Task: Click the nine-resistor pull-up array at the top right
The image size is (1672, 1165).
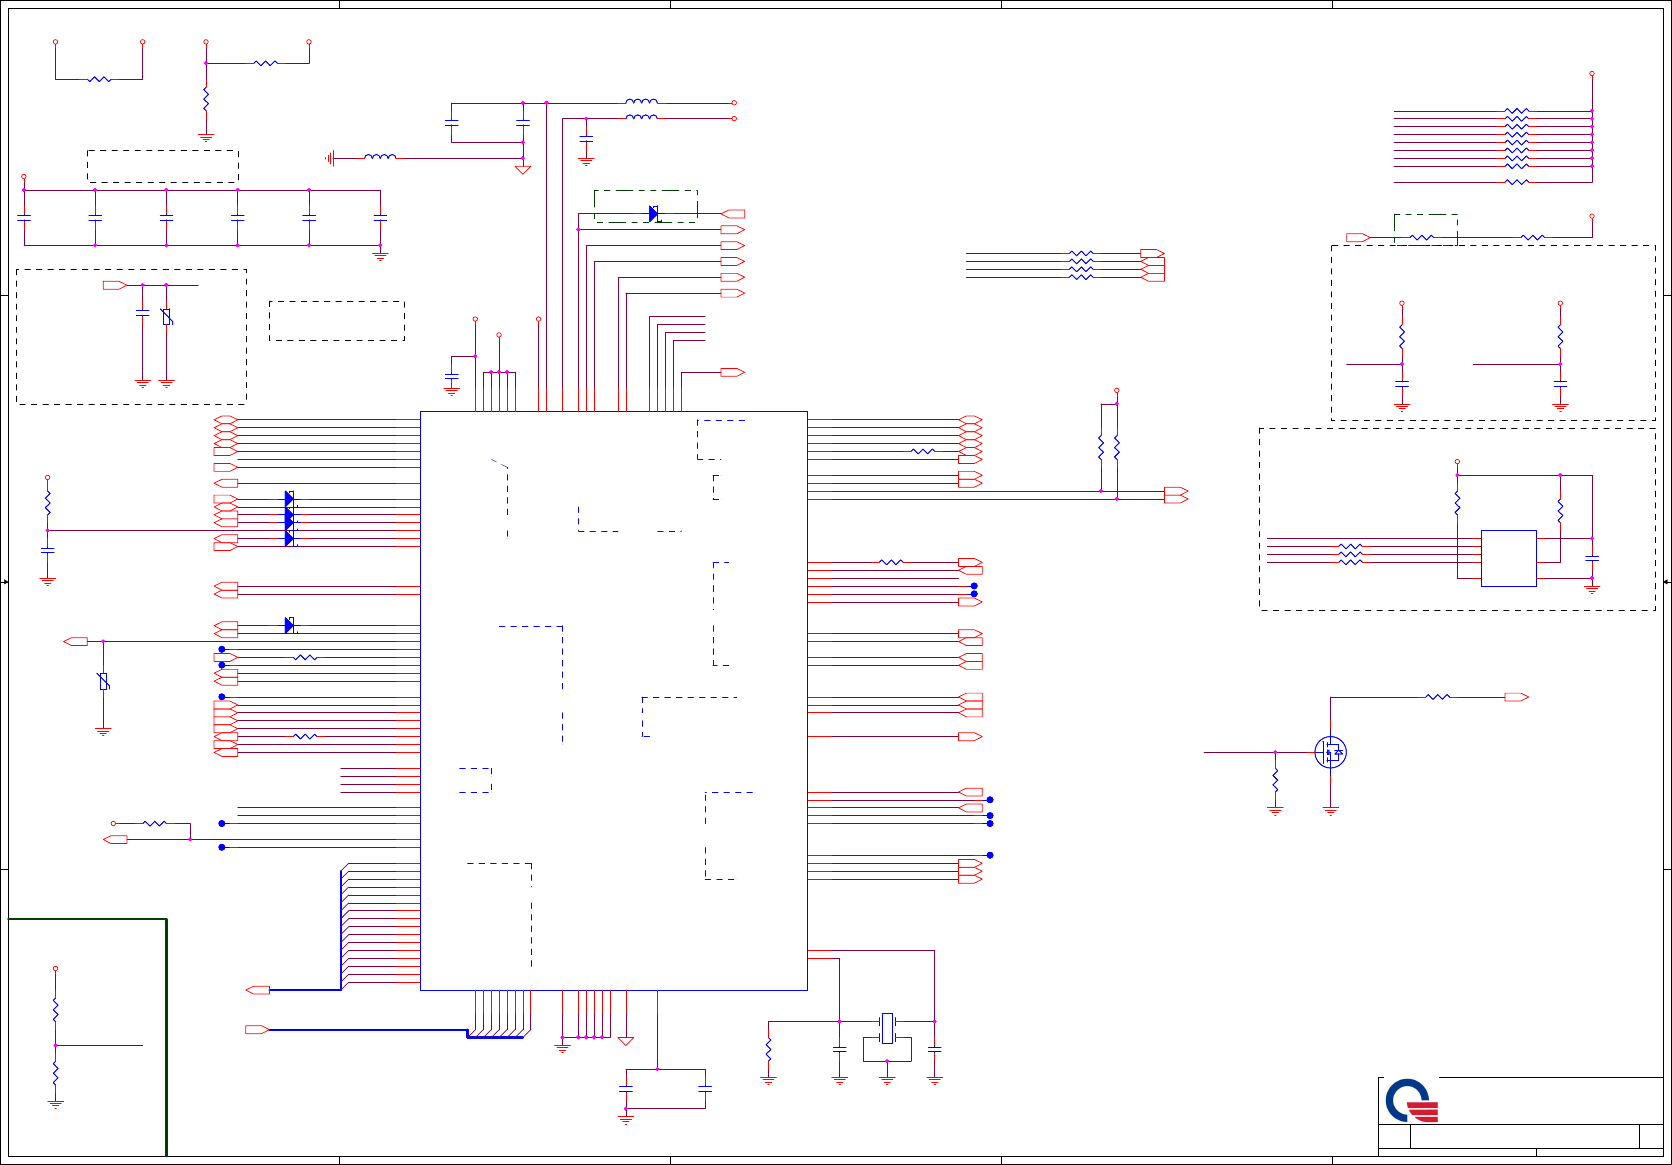Action: coord(1517,146)
